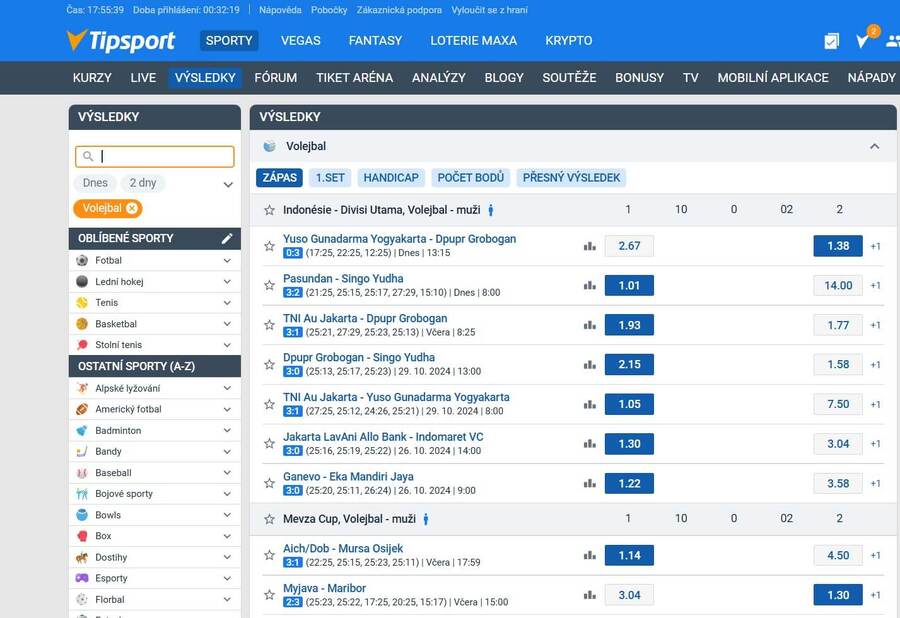Image resolution: width=900 pixels, height=618 pixels.
Task: Expand the Fotbal sport list
Action: (227, 260)
